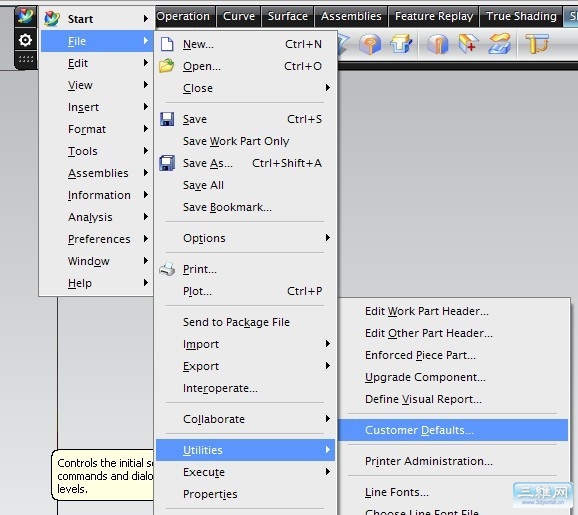578x515 pixels.
Task: Open the Assemblies menu in left list
Action: tap(97, 173)
